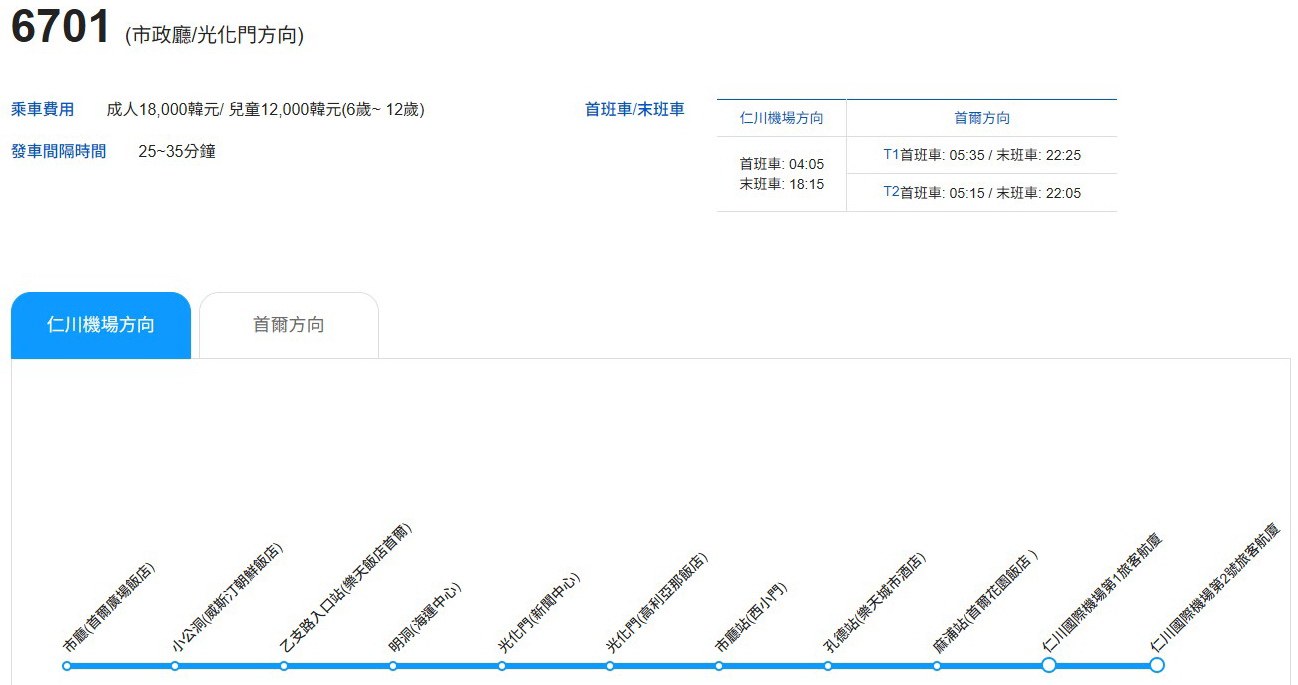Select the 光化門(新聞中心) stop marker
Viewport: 1298px width, 685px height.
(502, 665)
